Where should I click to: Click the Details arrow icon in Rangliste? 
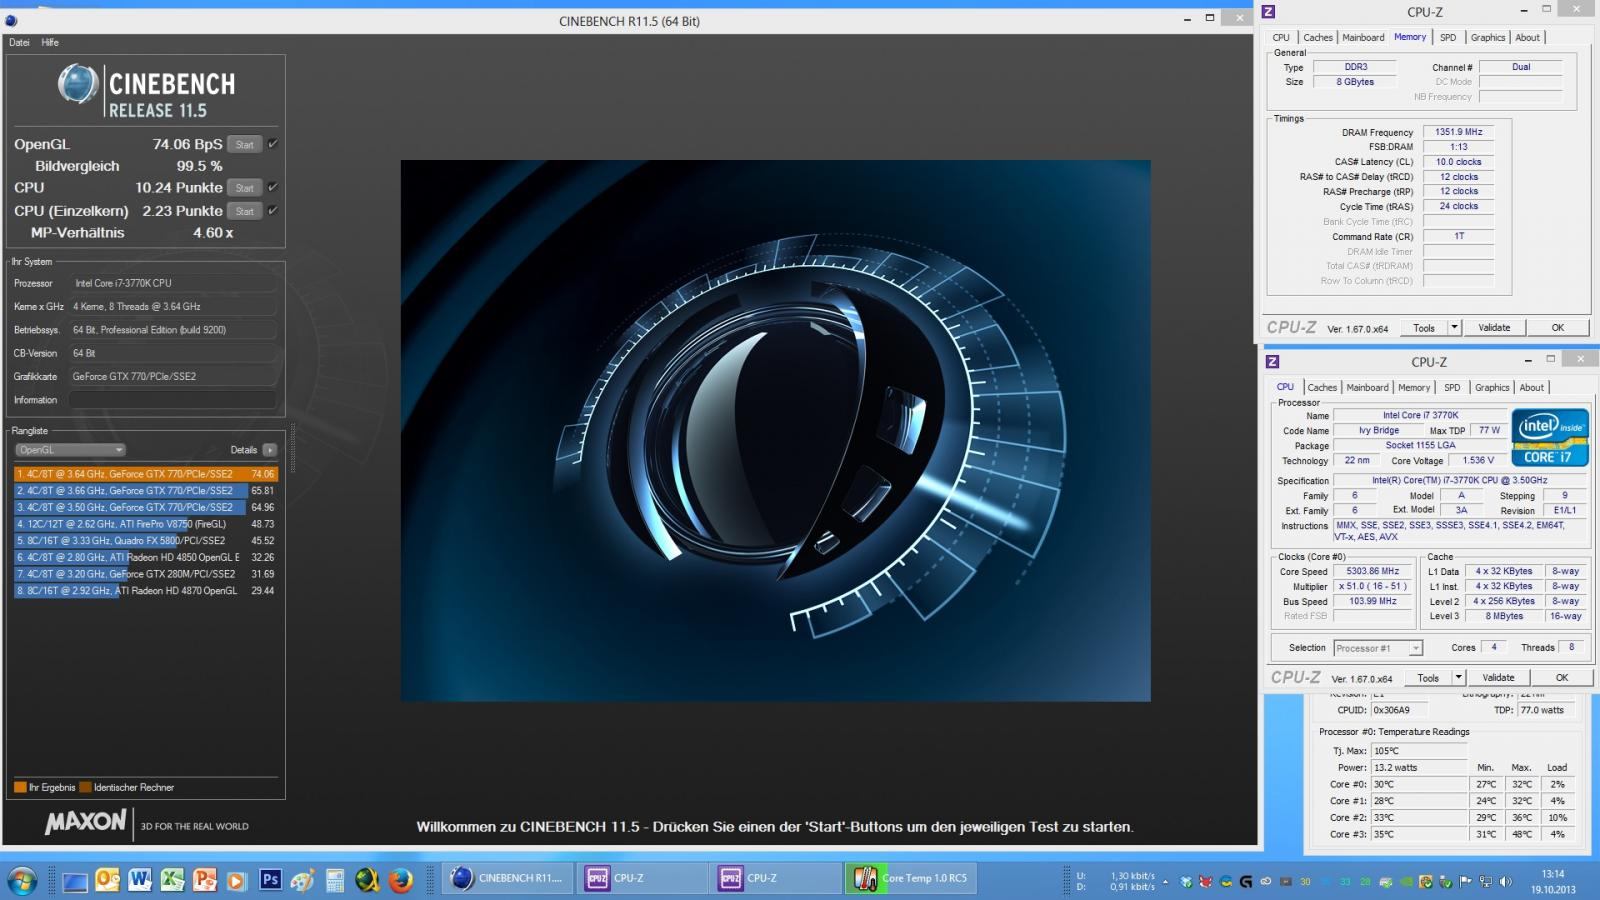click(x=269, y=450)
